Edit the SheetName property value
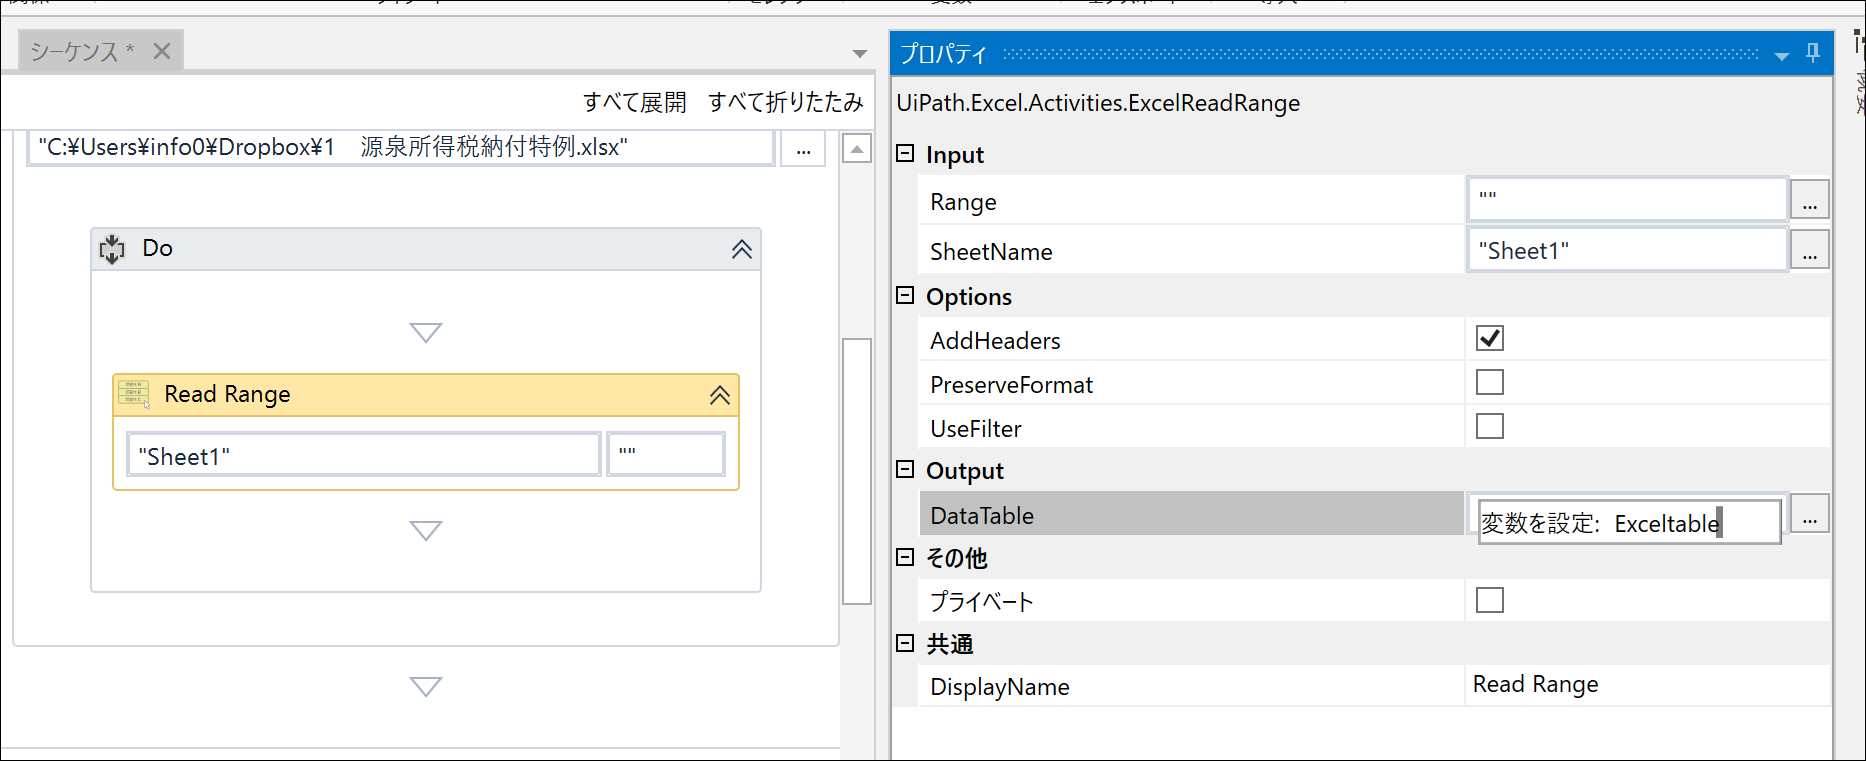1866x761 pixels. pos(1627,250)
